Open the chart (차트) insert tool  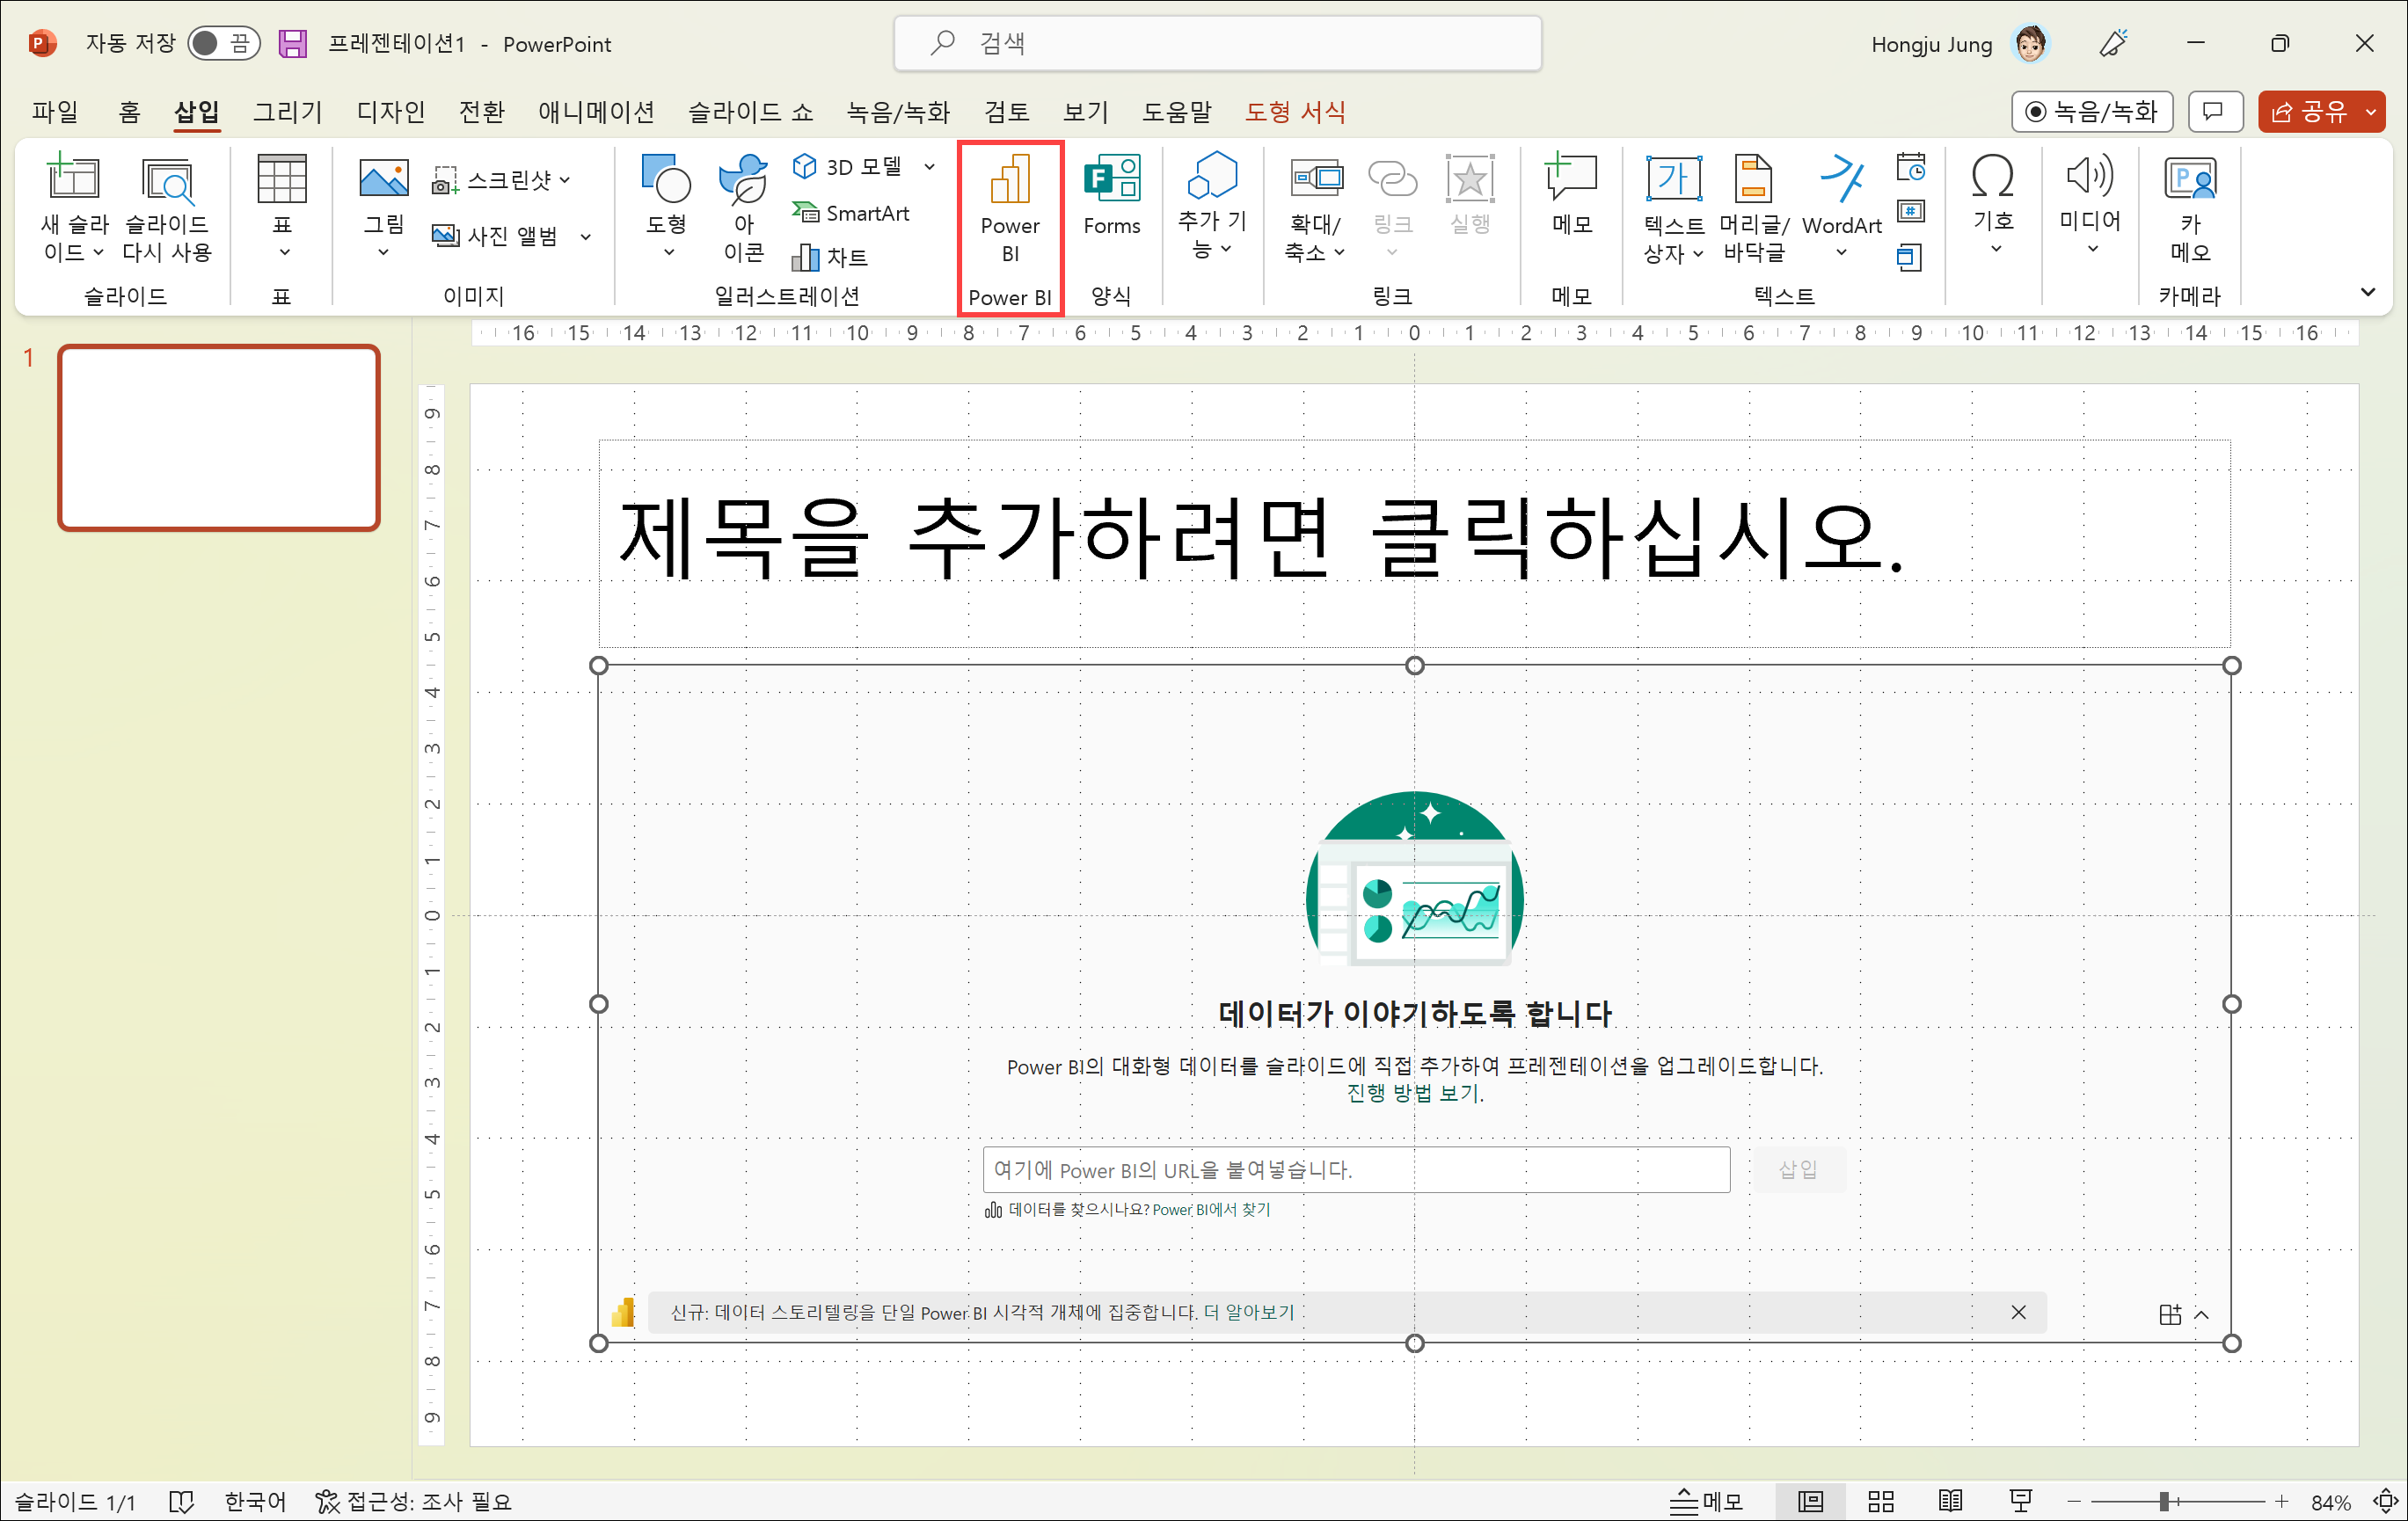point(830,258)
